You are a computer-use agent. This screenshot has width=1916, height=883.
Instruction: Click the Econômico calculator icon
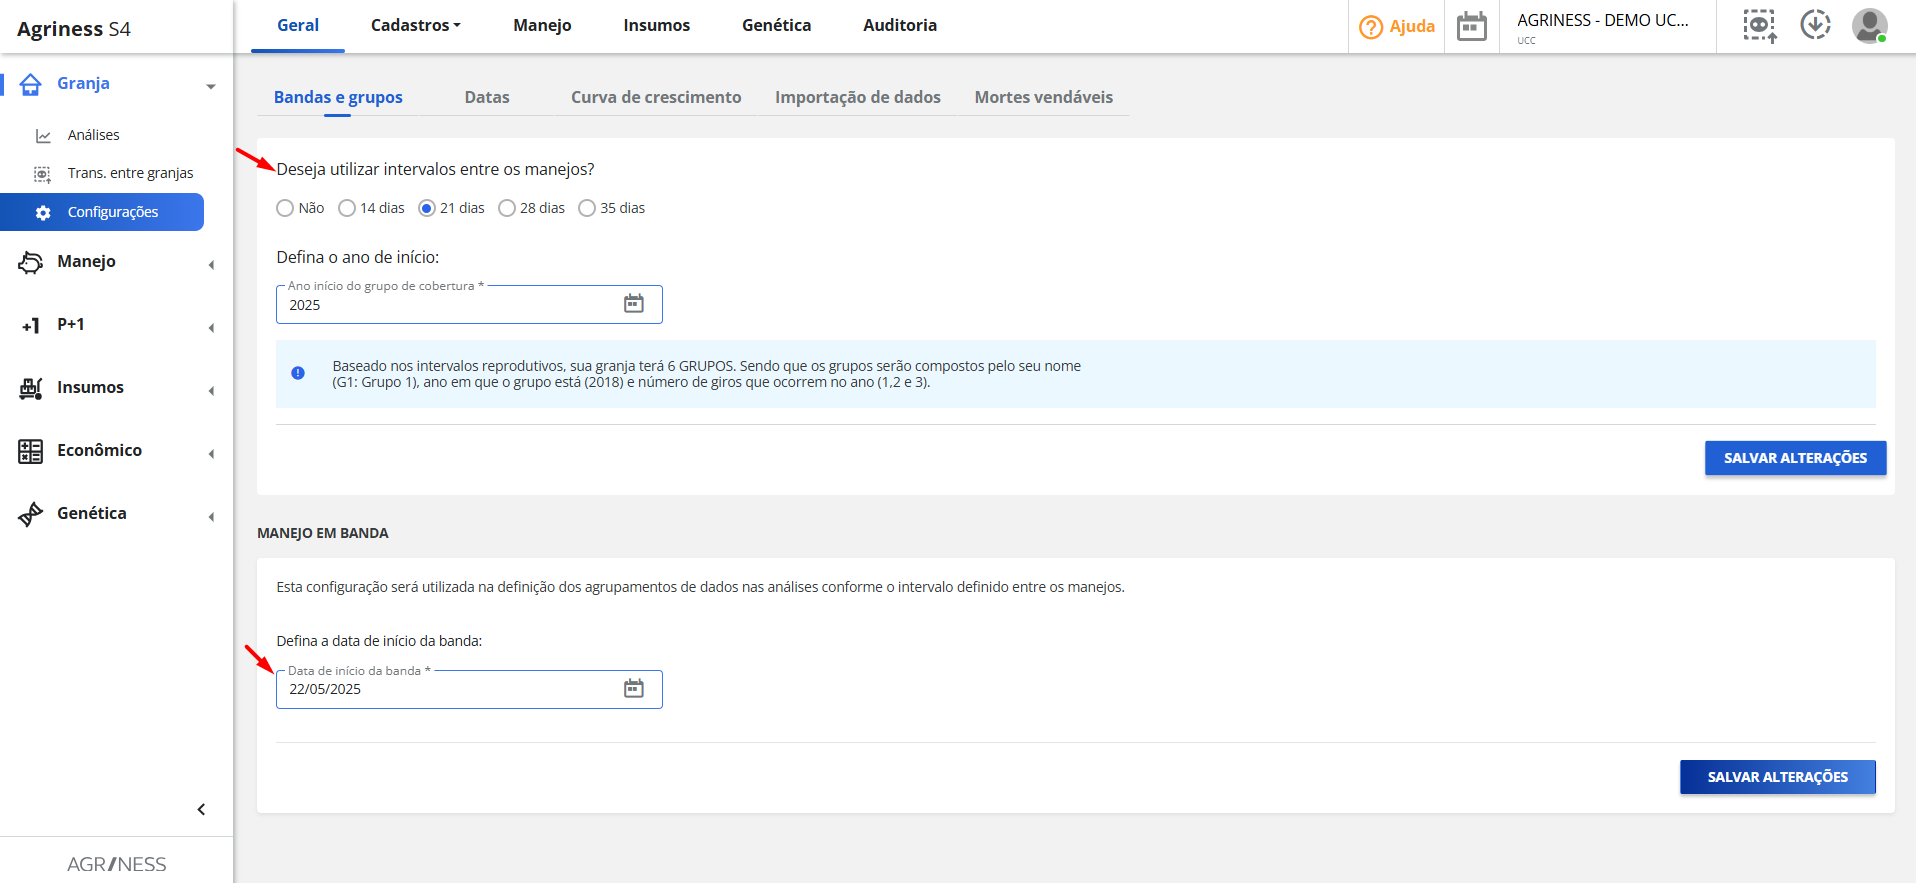coord(31,451)
